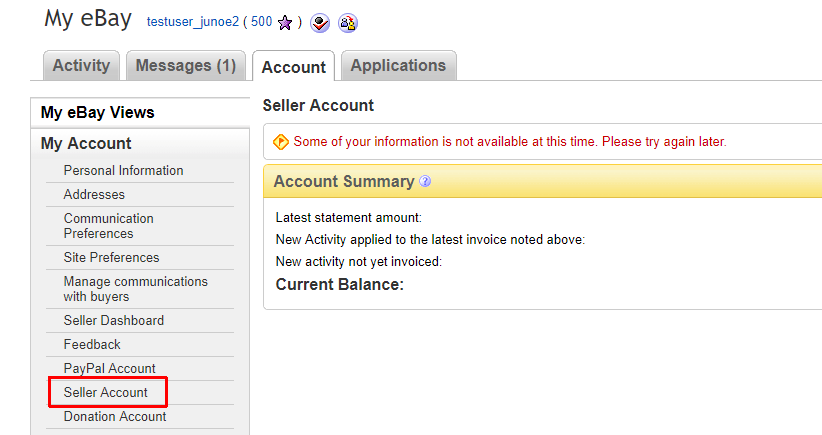Go to Addresses settings

pyautogui.click(x=94, y=194)
